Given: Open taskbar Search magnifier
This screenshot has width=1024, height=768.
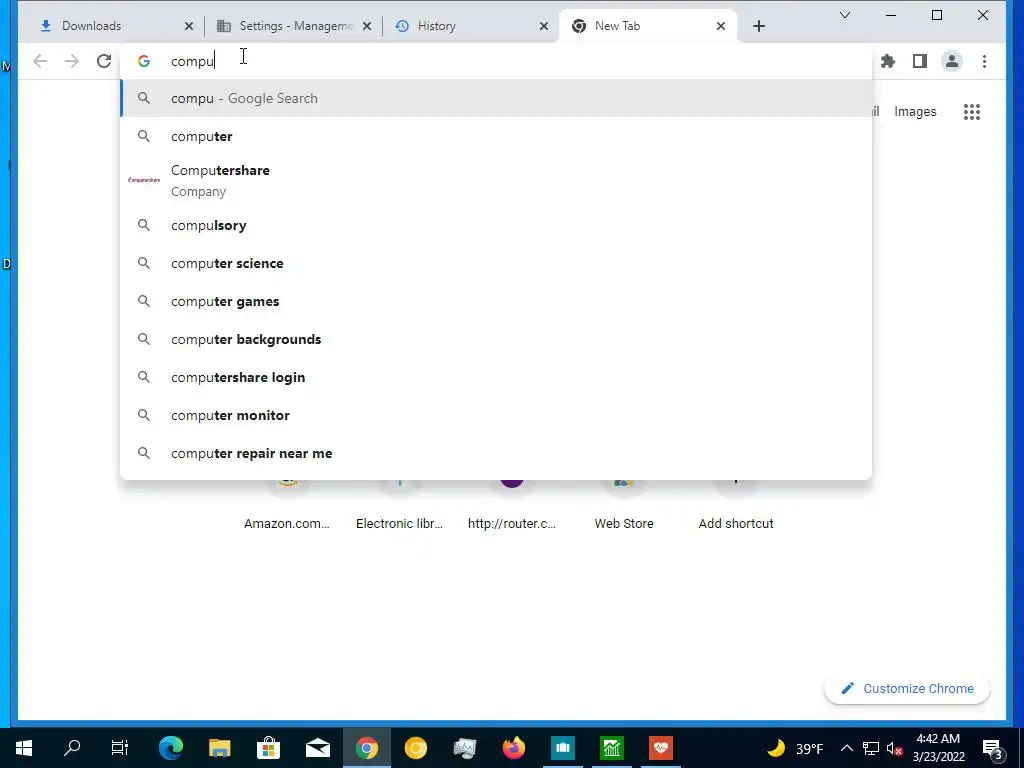Looking at the screenshot, I should point(72,748).
